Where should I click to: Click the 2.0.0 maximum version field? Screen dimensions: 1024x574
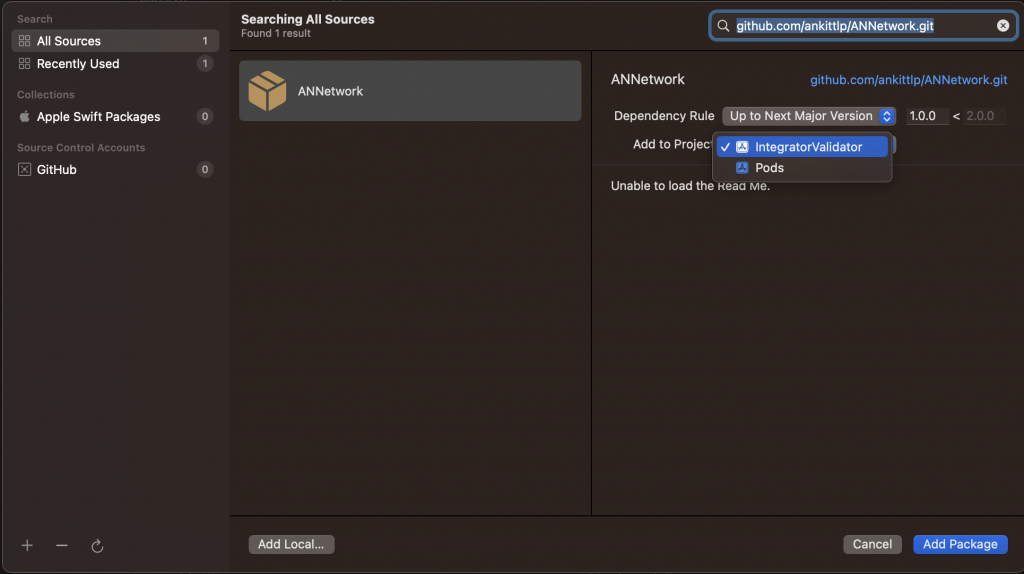(x=985, y=116)
